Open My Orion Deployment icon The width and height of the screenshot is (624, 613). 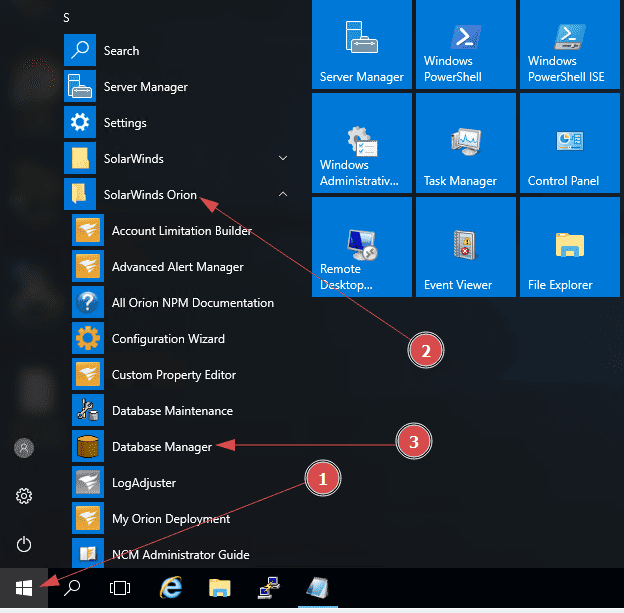point(88,518)
